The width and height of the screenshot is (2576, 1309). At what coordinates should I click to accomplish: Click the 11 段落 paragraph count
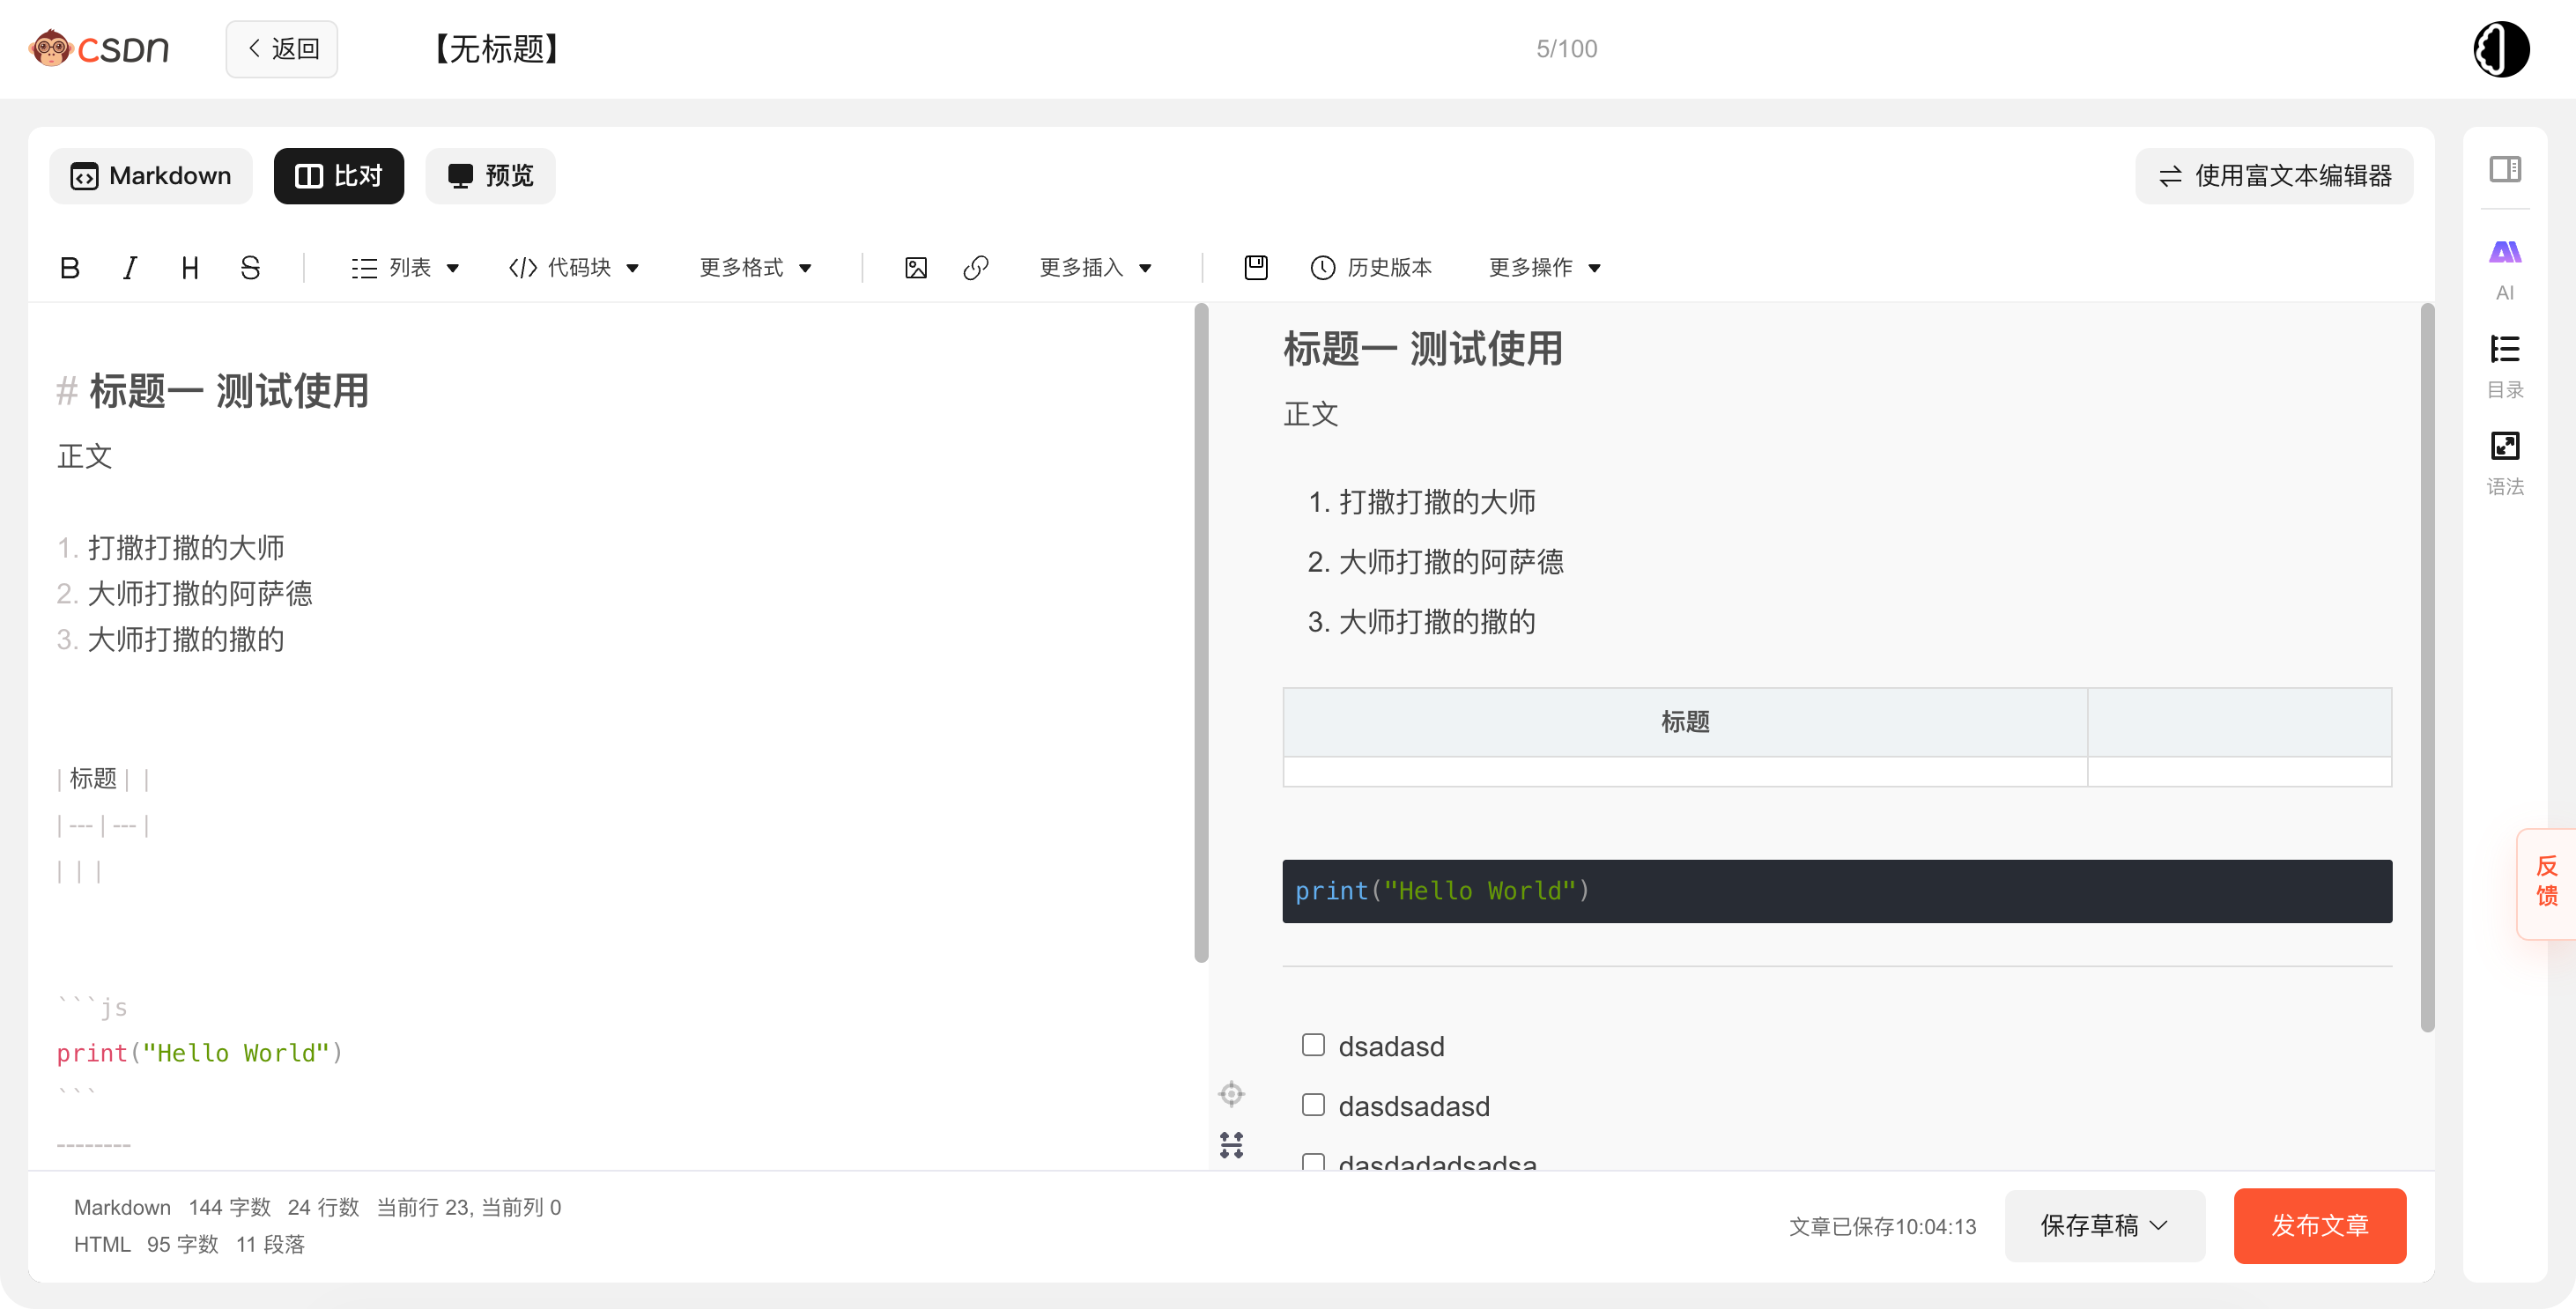(x=270, y=1244)
